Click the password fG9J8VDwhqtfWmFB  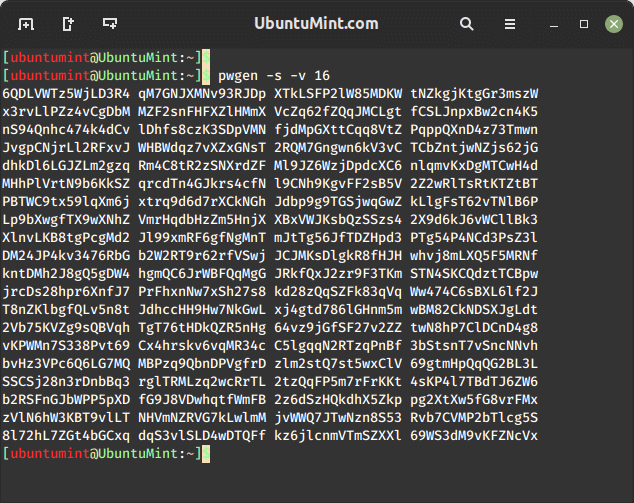202,399
